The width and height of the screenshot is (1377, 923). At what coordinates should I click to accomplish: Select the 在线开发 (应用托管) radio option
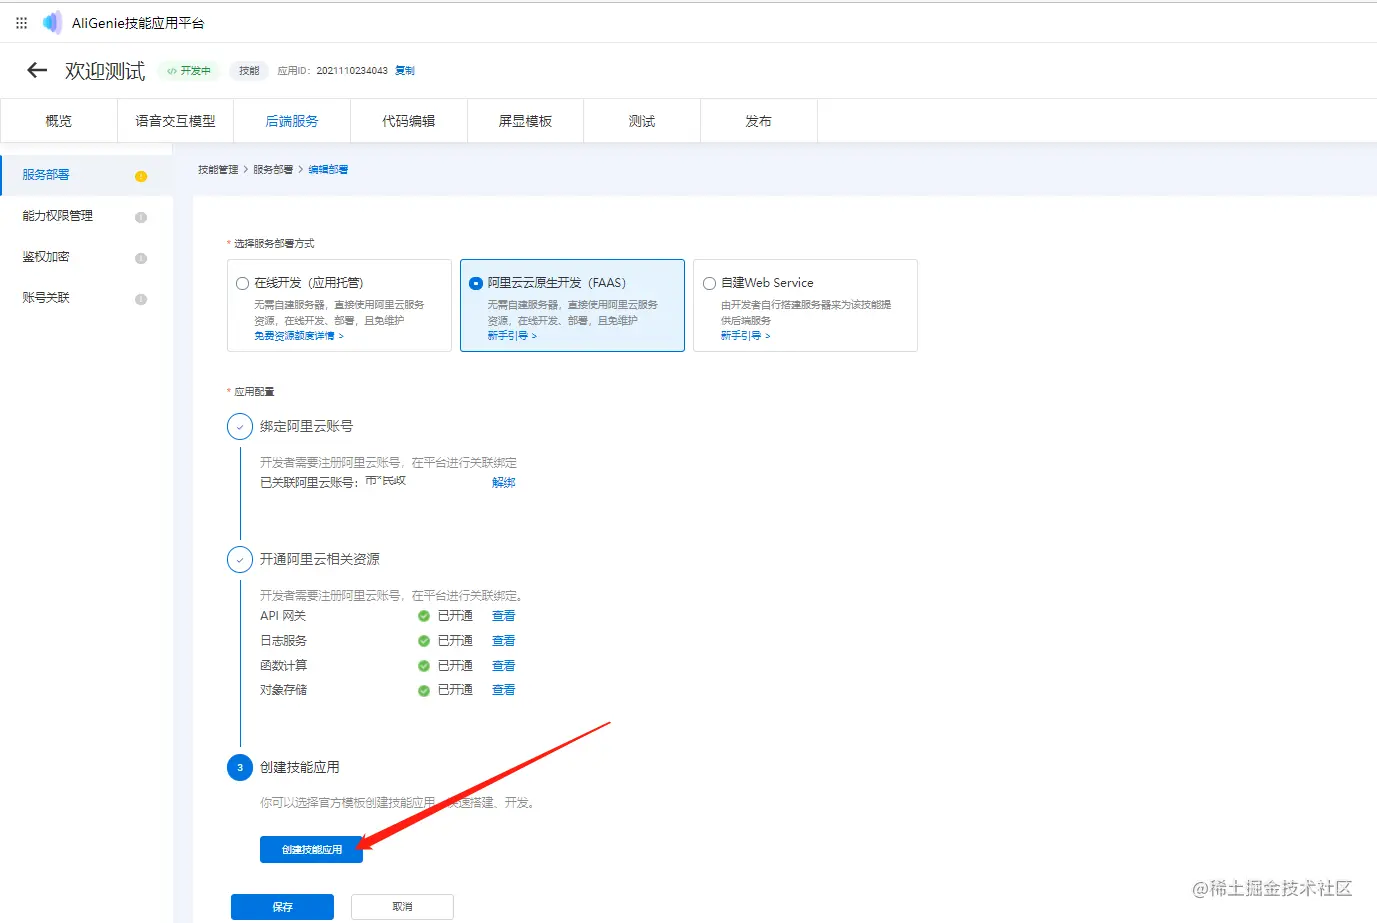tap(242, 283)
